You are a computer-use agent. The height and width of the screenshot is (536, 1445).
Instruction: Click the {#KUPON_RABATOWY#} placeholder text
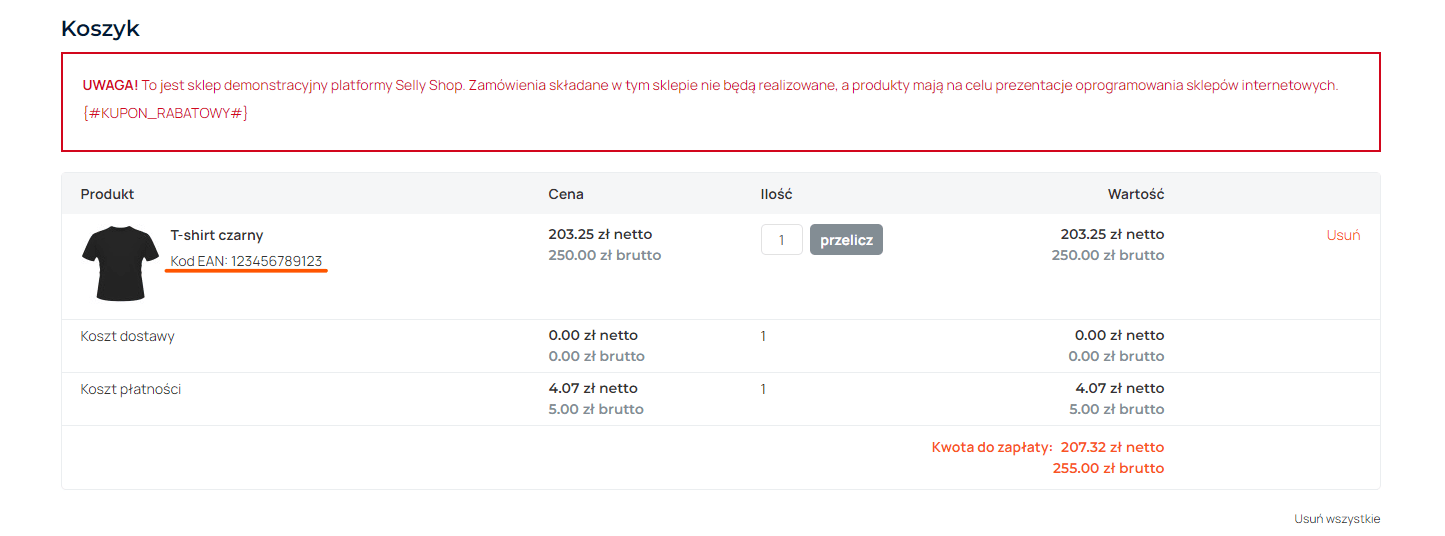click(165, 113)
